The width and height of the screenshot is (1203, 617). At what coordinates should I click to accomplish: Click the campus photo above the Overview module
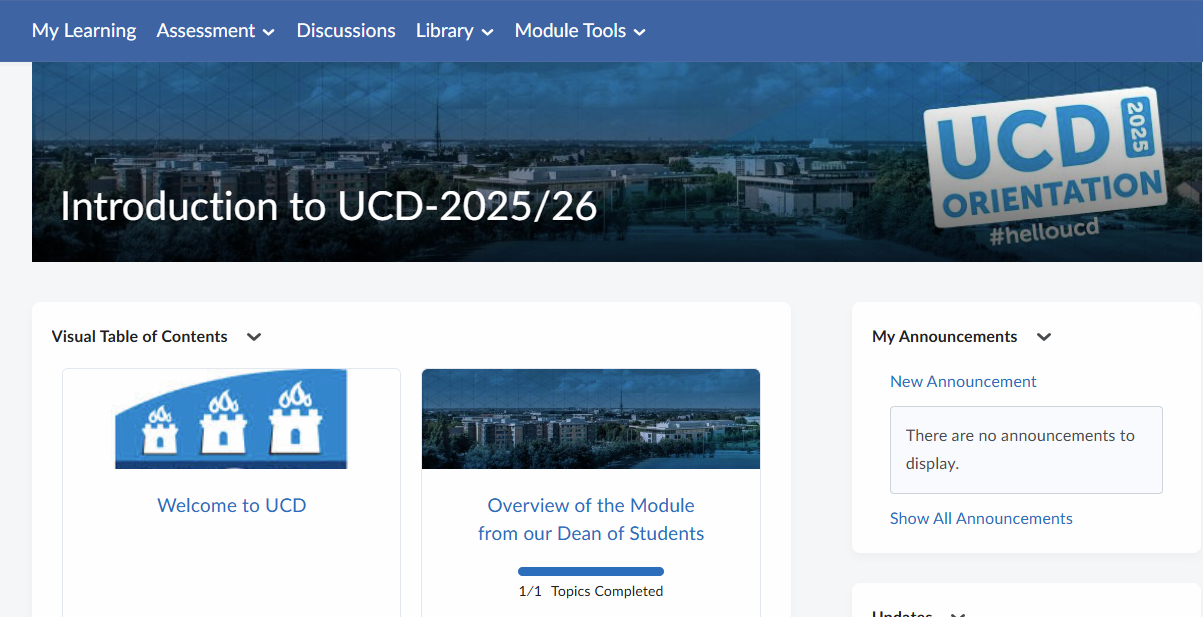(x=590, y=419)
